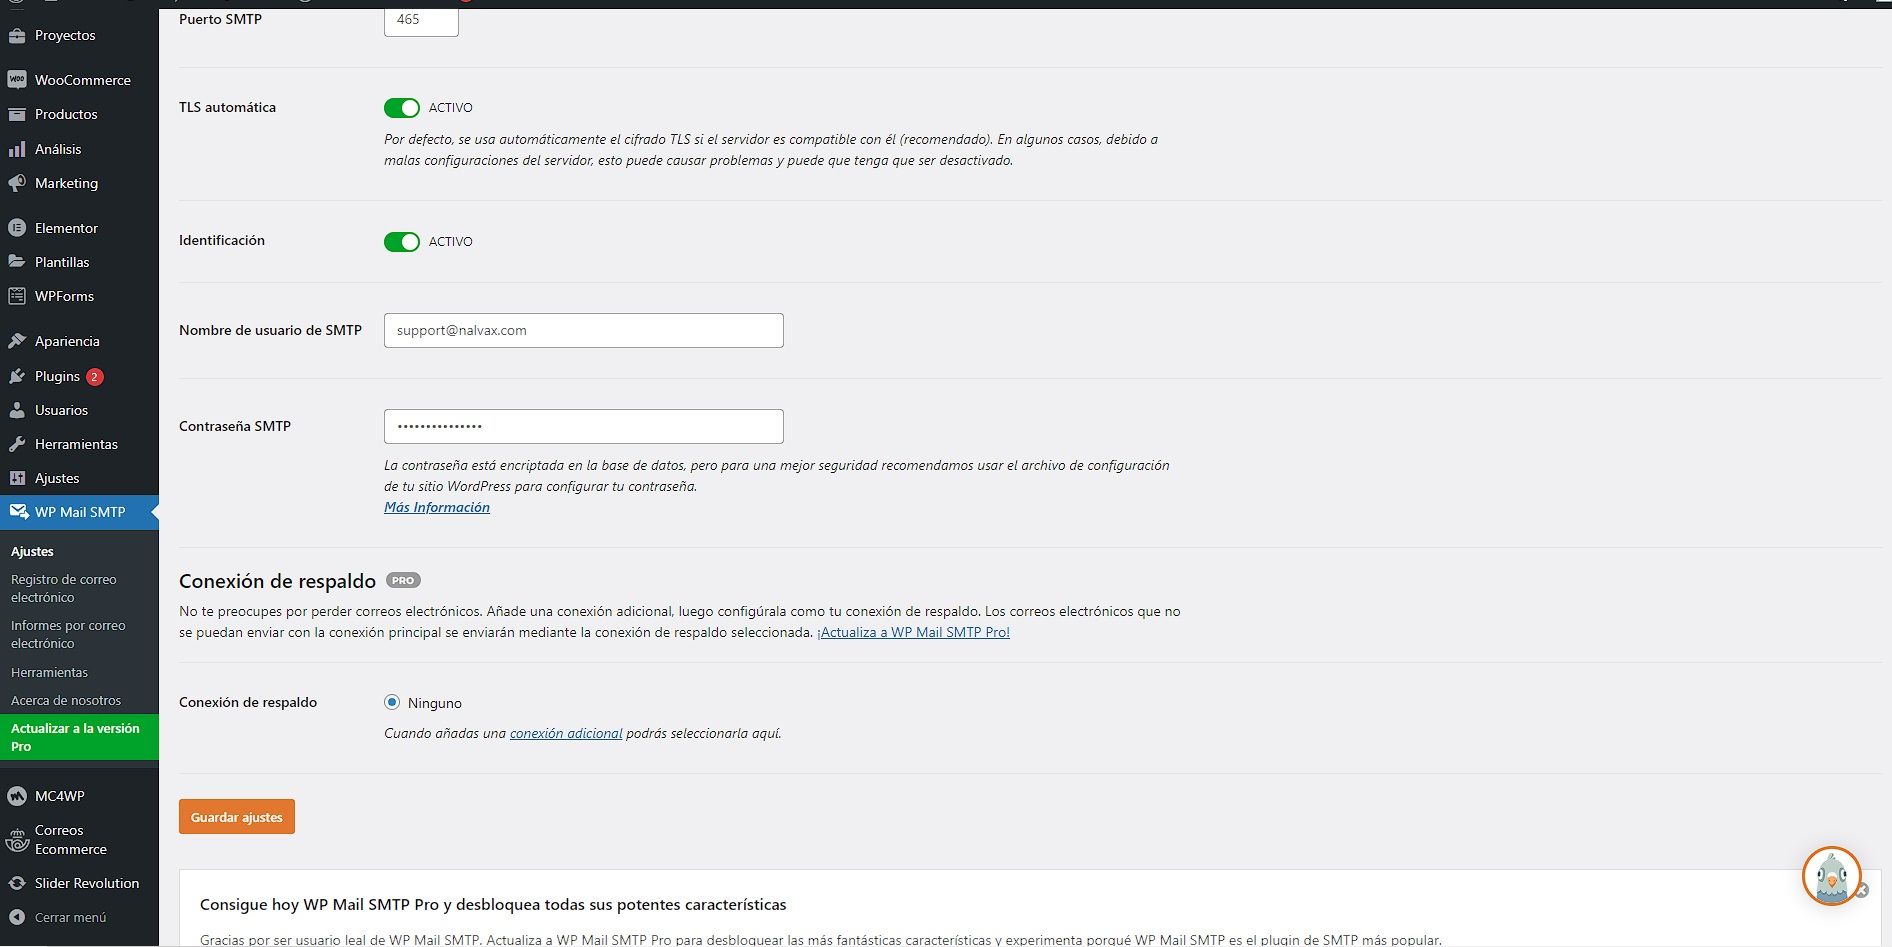Click the Slider Revolution refresh icon

17,883
